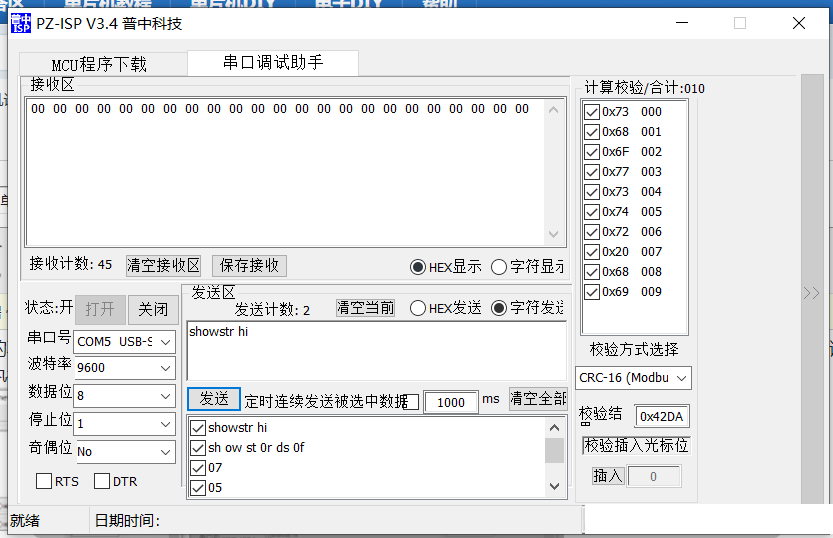This screenshot has width=833, height=538.
Task: Uncheck the 0x6F 002 checksum entry
Action: 592,152
